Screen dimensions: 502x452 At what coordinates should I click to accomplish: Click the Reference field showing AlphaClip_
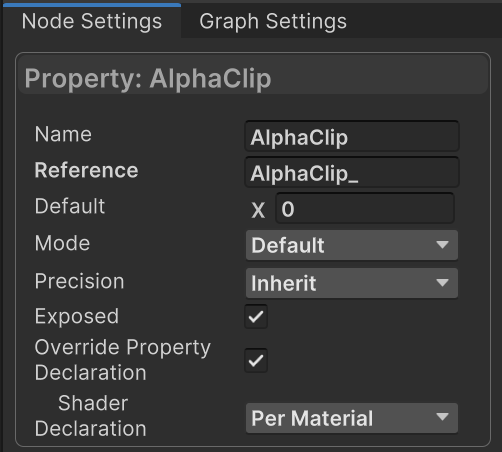pyautogui.click(x=352, y=173)
